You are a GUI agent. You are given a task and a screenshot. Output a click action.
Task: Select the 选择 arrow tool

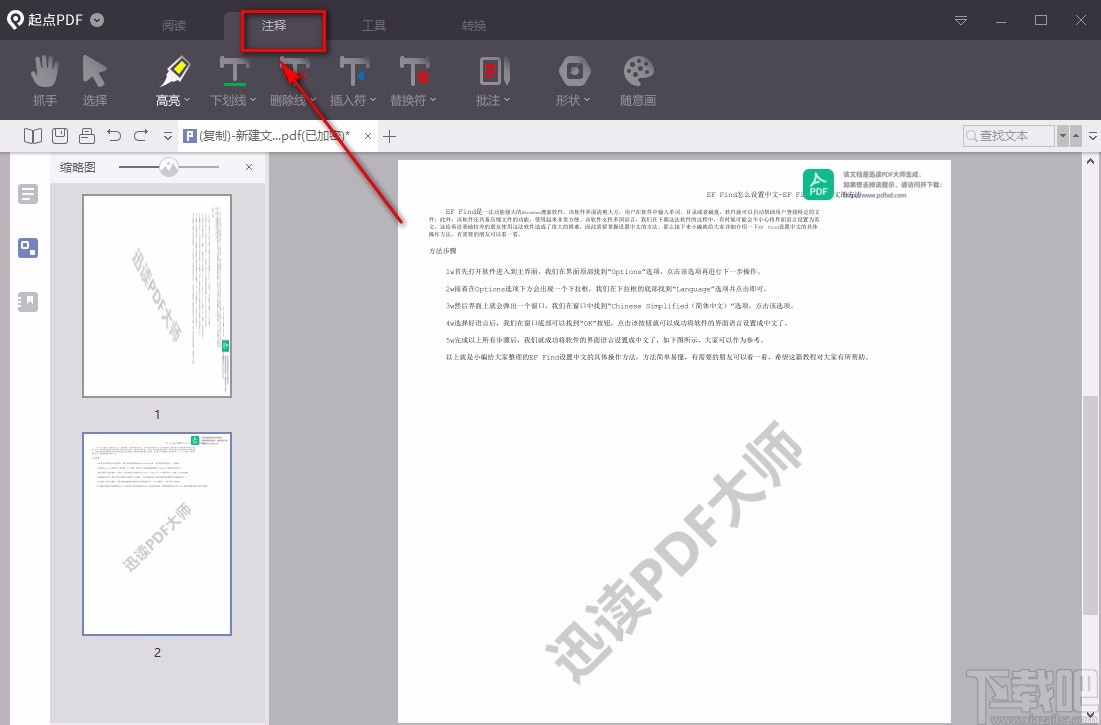pos(95,81)
